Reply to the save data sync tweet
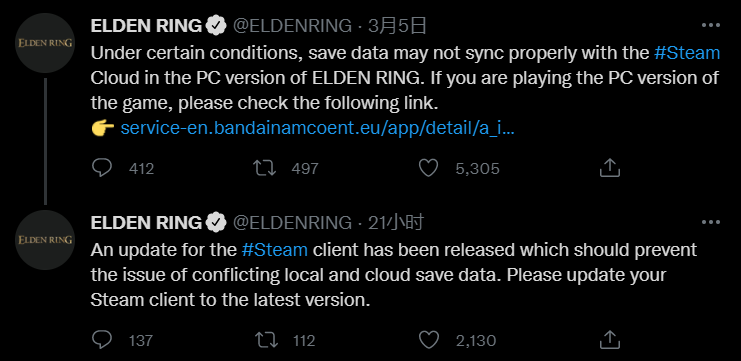Image resolution: width=741 pixels, height=361 pixels. tap(101, 168)
